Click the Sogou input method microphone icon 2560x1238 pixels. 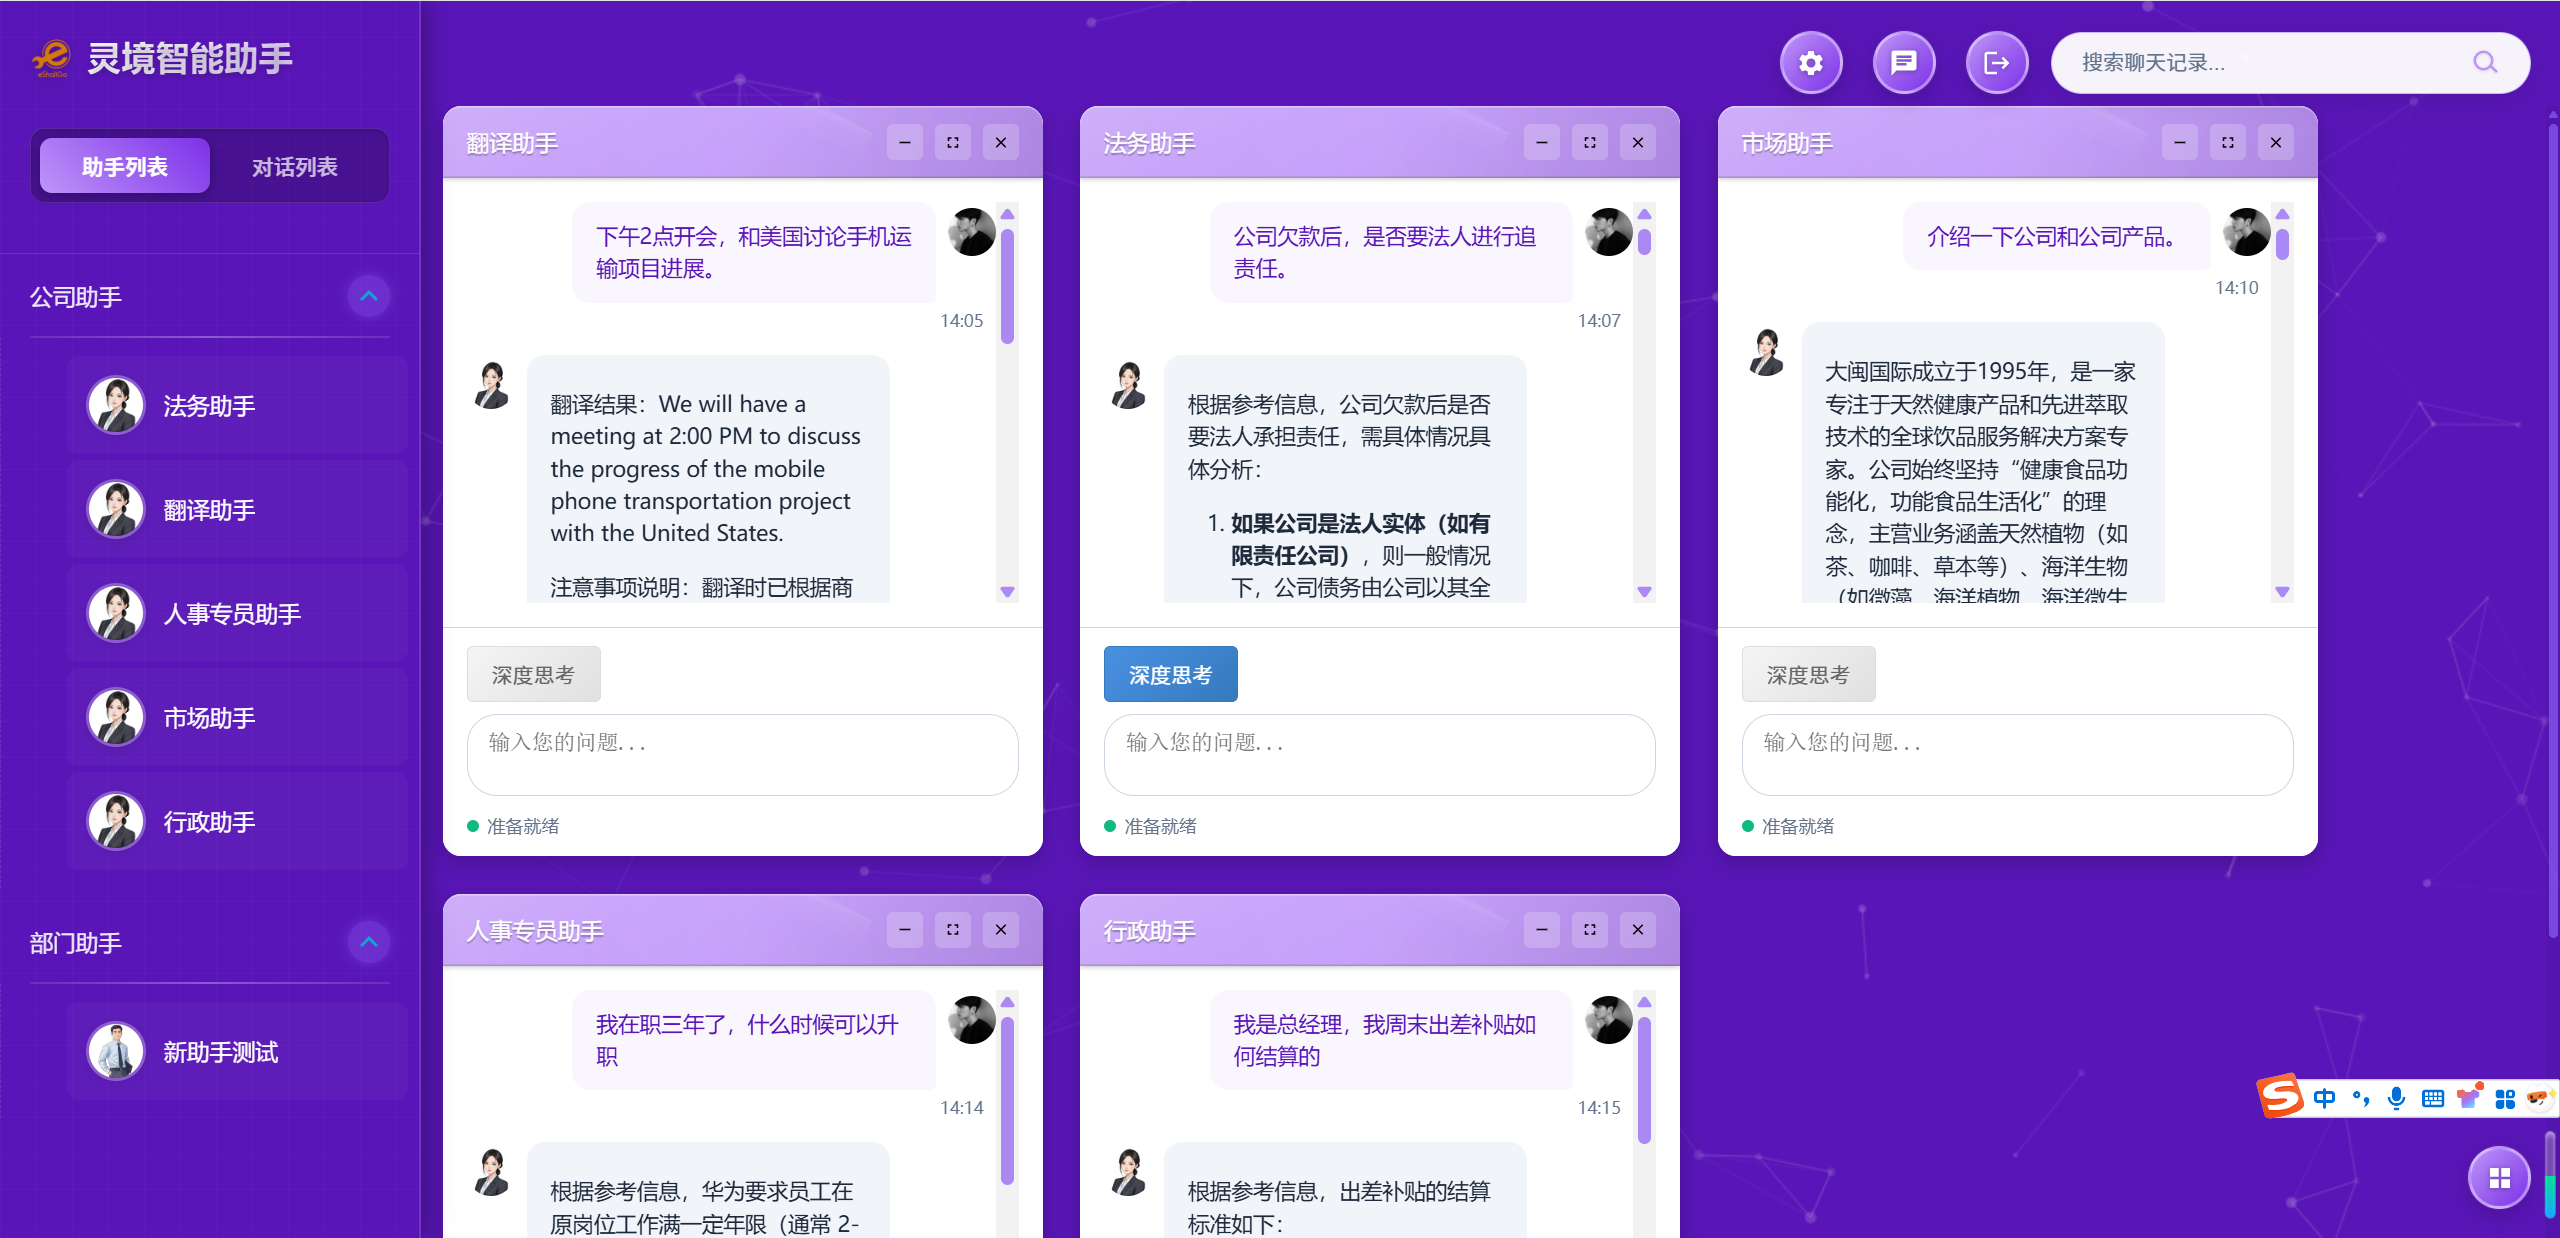tap(2396, 1098)
